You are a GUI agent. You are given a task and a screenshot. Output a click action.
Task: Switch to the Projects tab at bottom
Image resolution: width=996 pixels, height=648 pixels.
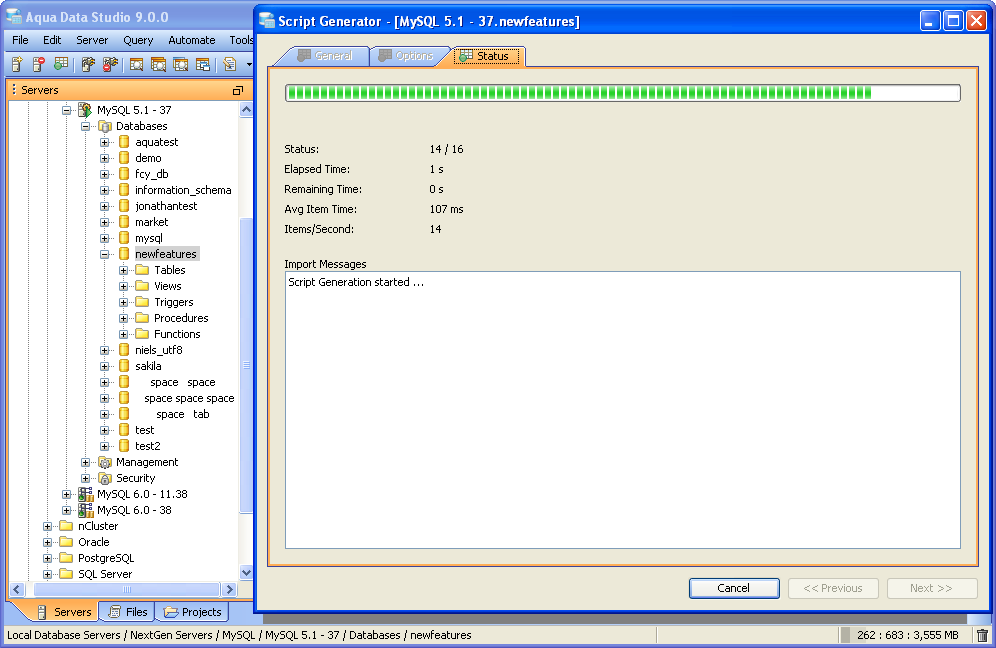click(192, 612)
